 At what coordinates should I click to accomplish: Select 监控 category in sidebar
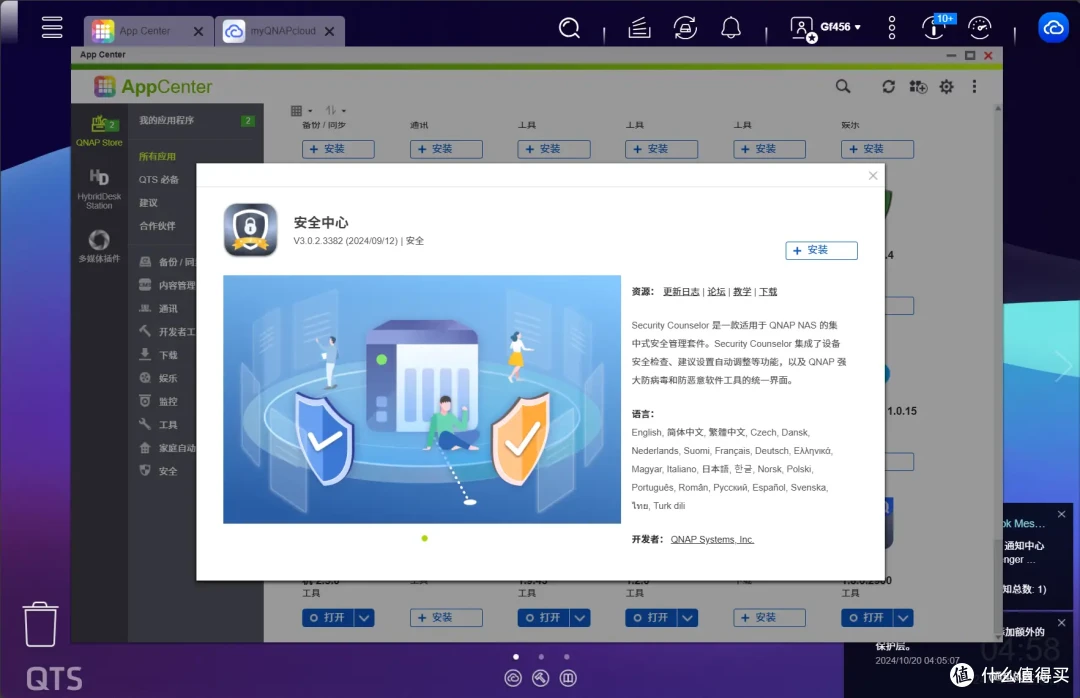click(x=159, y=401)
